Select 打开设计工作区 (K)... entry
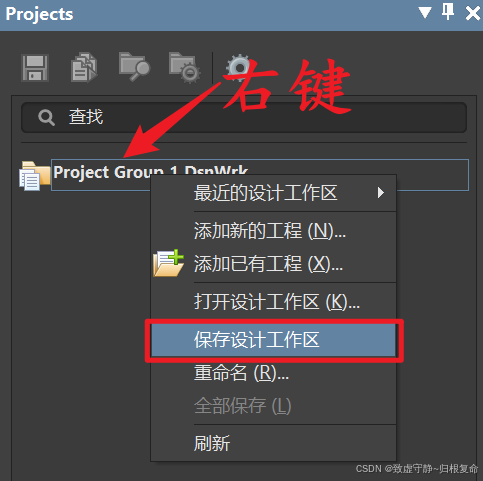Viewport: 483px width, 481px height. (x=273, y=302)
